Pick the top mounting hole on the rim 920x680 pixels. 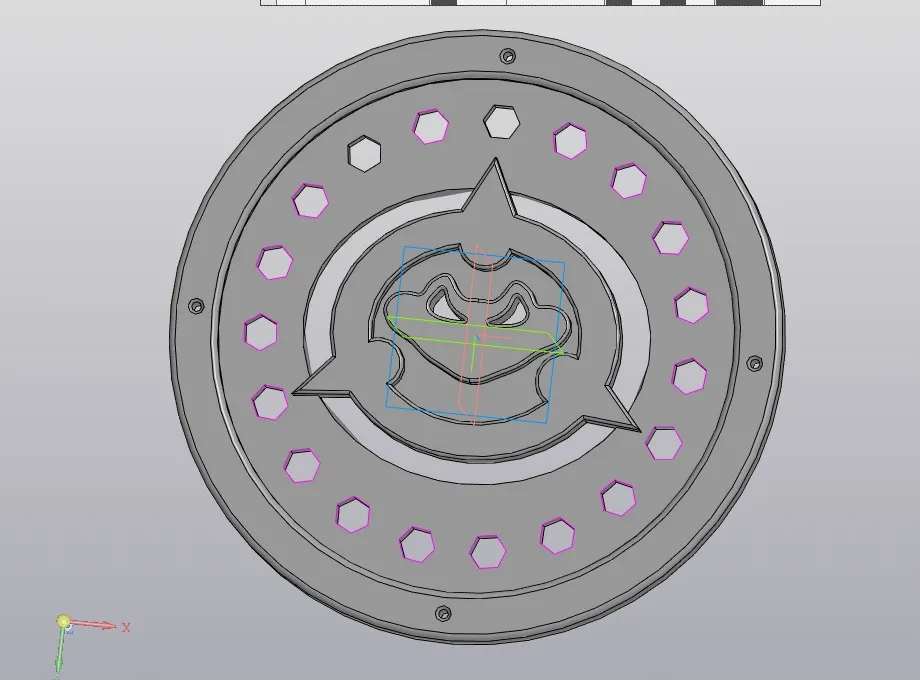click(508, 56)
